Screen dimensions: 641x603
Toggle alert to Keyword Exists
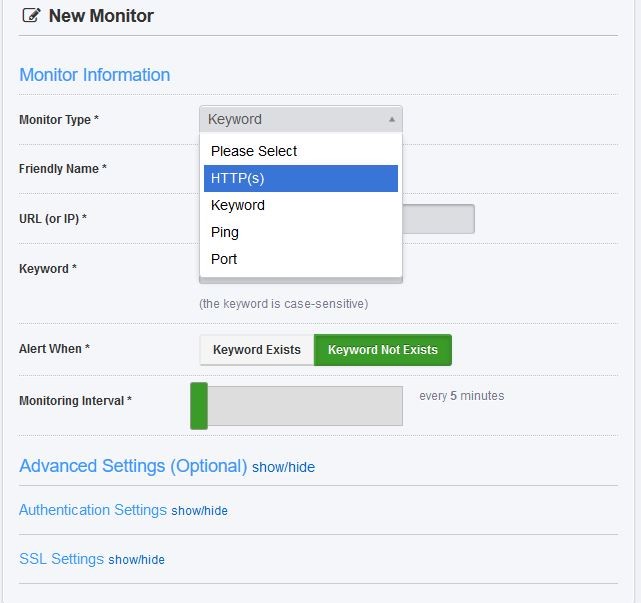[257, 350]
